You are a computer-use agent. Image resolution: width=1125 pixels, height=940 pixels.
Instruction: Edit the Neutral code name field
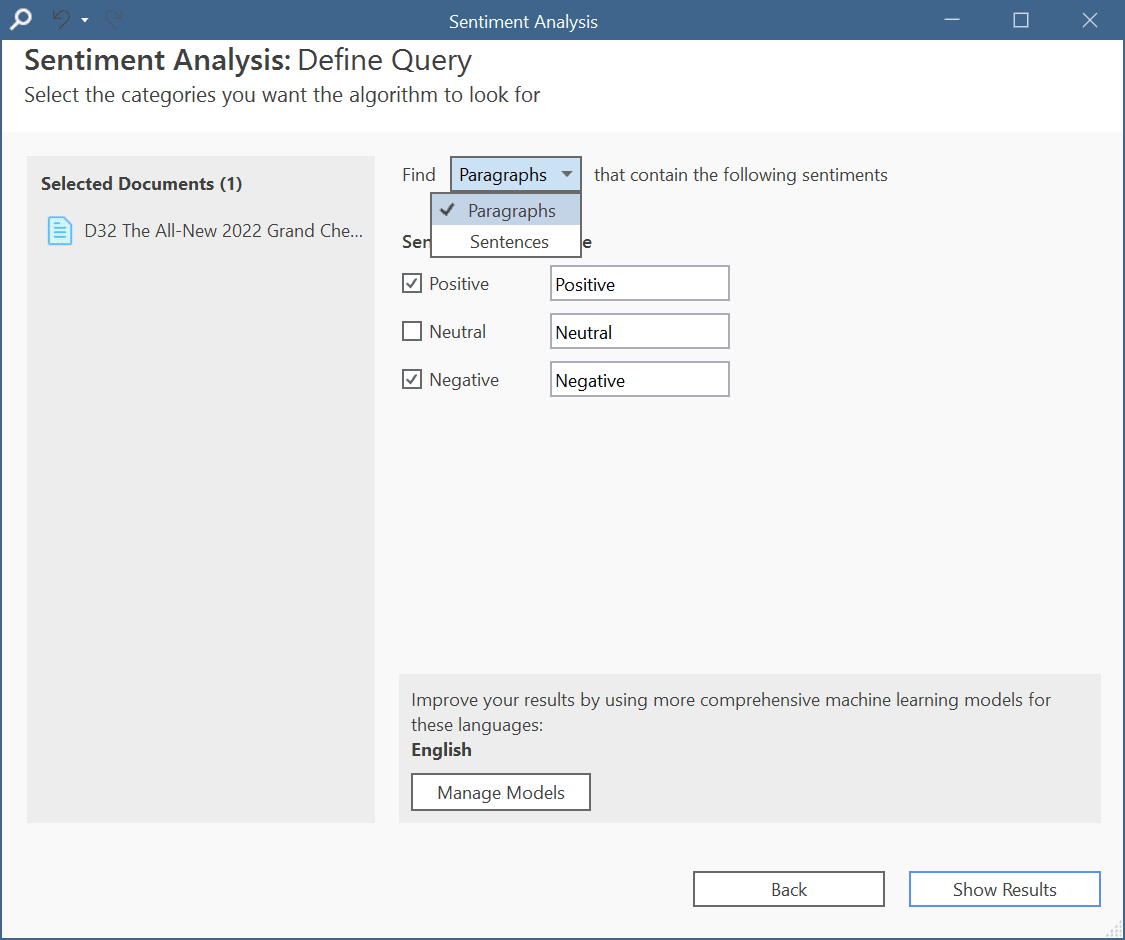click(x=639, y=332)
